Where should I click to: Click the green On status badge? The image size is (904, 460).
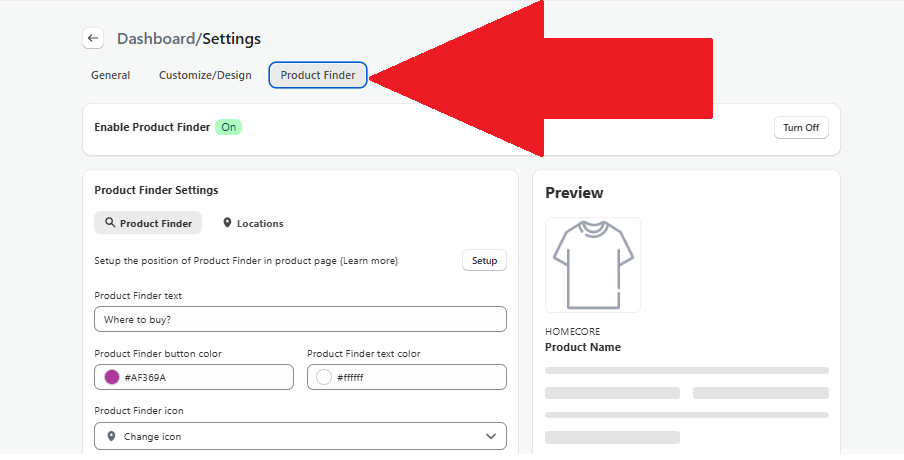pyautogui.click(x=229, y=127)
